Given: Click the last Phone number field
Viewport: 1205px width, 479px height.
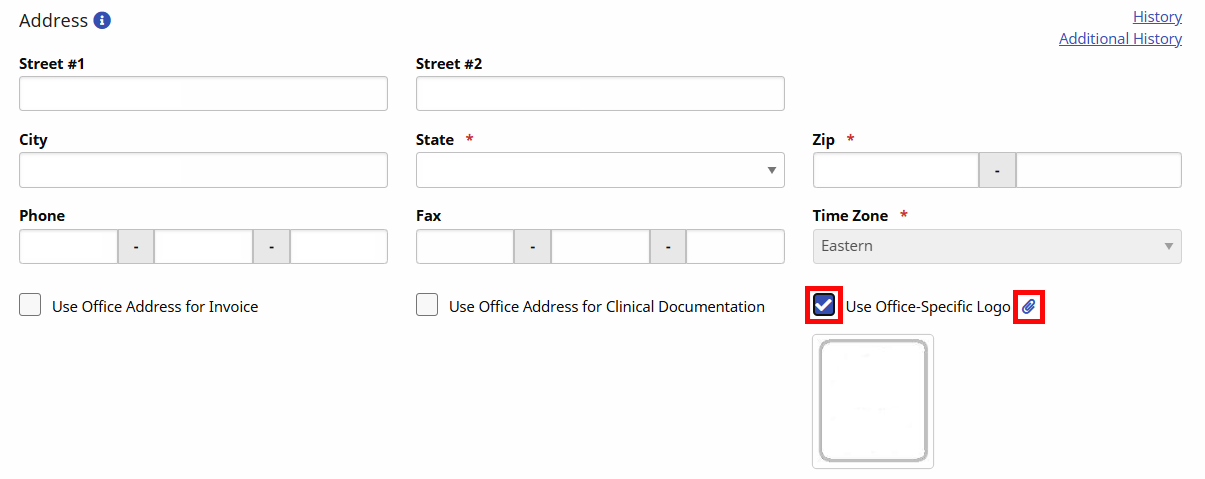Looking at the screenshot, I should tap(338, 246).
